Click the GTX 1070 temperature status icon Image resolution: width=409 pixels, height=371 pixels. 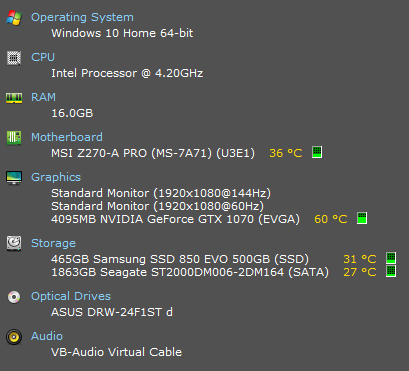coord(362,218)
